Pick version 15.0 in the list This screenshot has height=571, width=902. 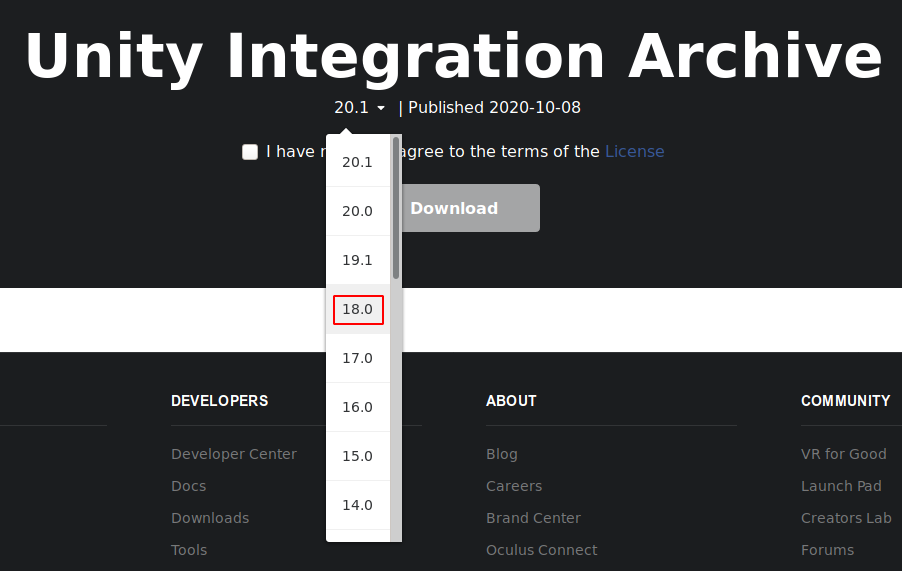pos(357,456)
